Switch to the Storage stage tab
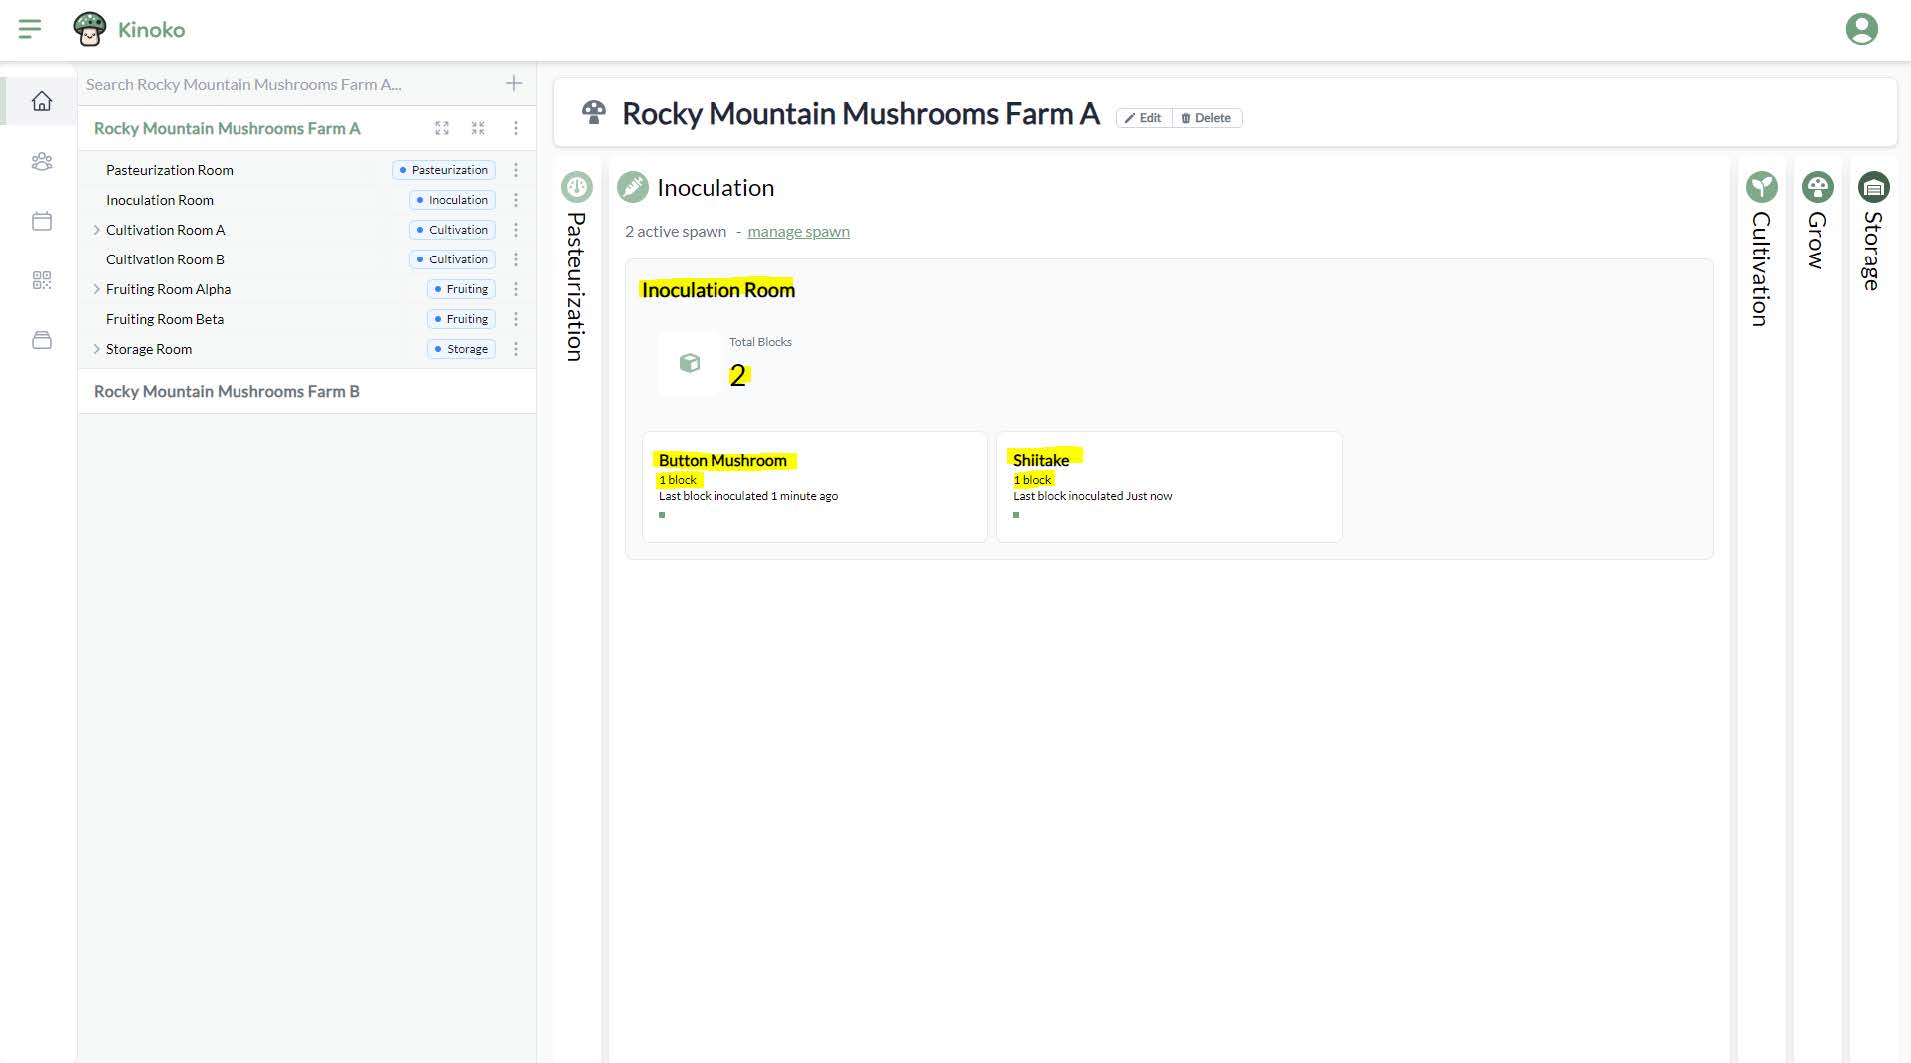 click(1873, 235)
